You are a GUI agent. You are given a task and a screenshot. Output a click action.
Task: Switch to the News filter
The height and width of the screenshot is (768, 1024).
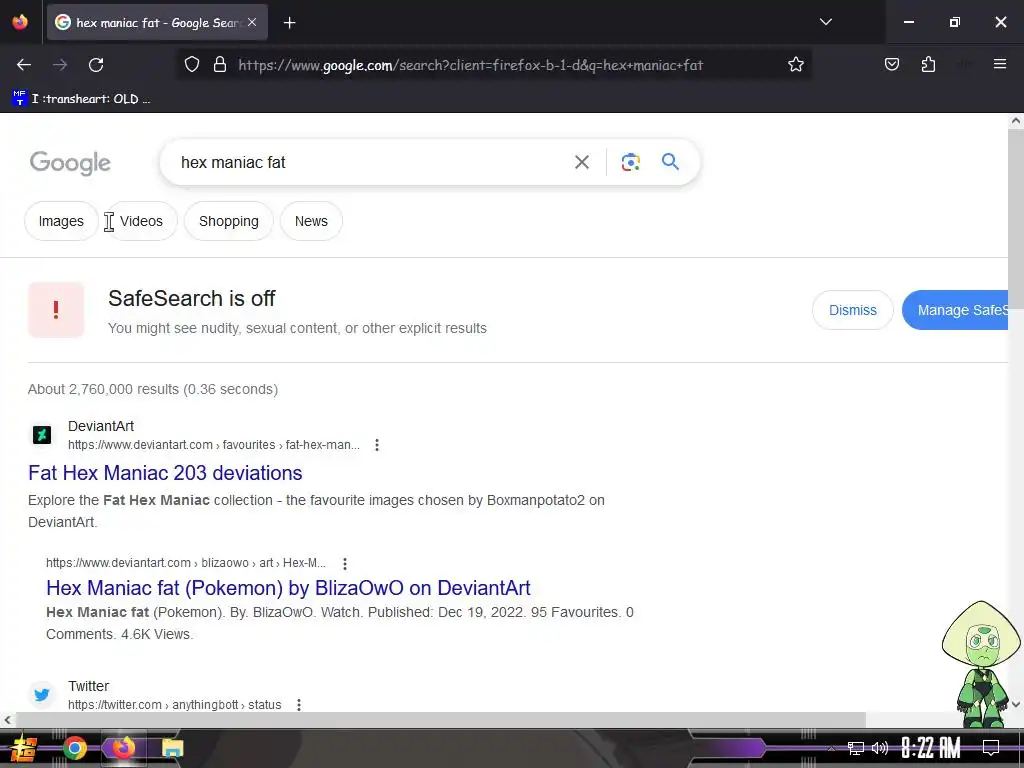pos(311,221)
